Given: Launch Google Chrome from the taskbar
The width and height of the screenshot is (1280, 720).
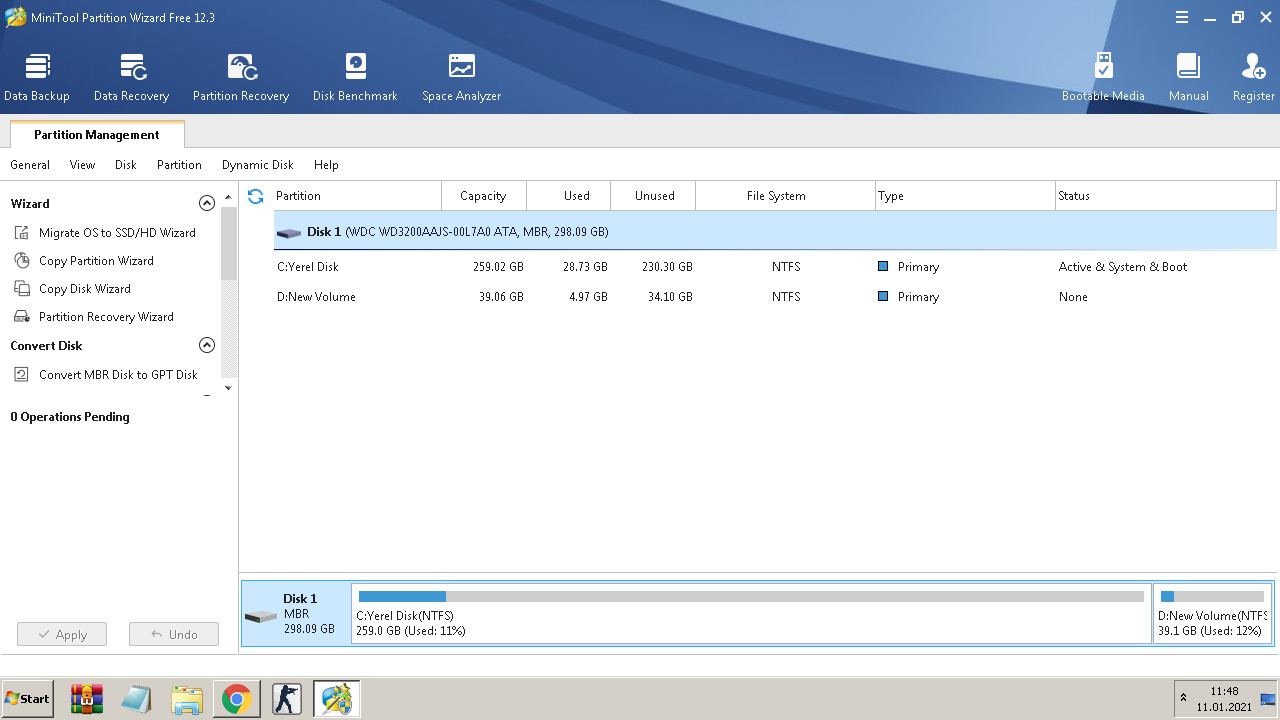Looking at the screenshot, I should coord(237,699).
